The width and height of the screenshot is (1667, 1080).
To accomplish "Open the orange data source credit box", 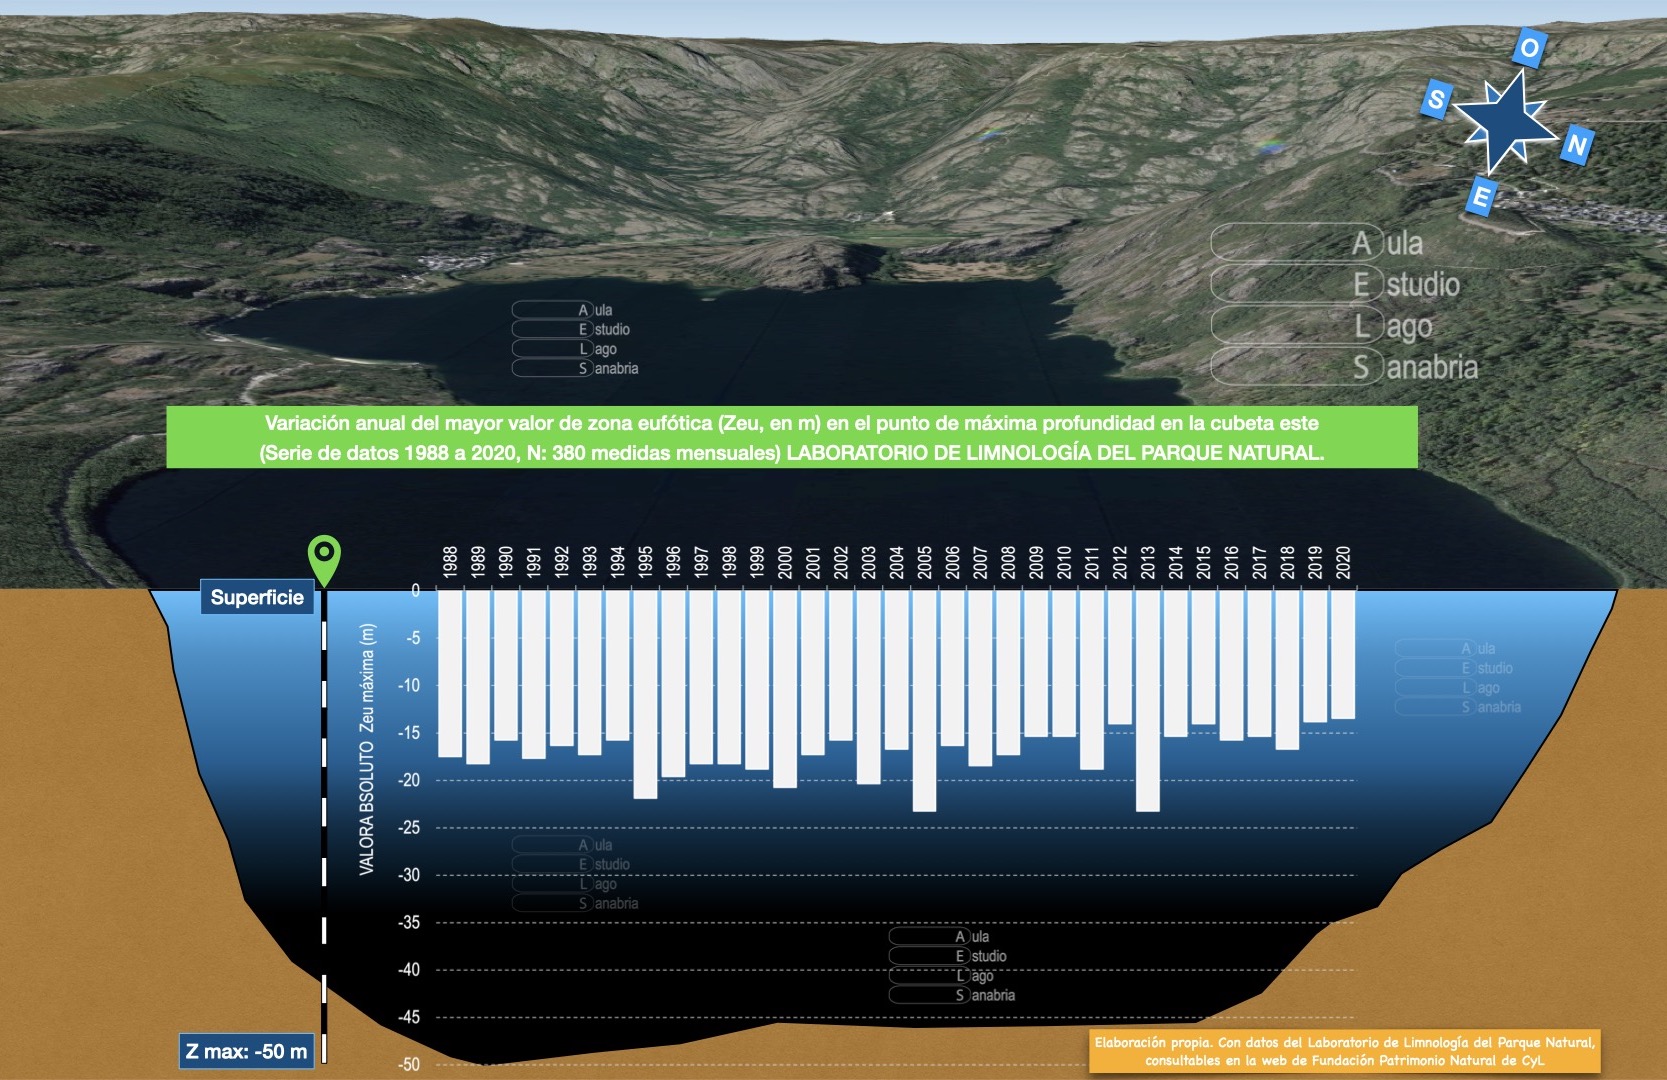I will pos(1344,1051).
